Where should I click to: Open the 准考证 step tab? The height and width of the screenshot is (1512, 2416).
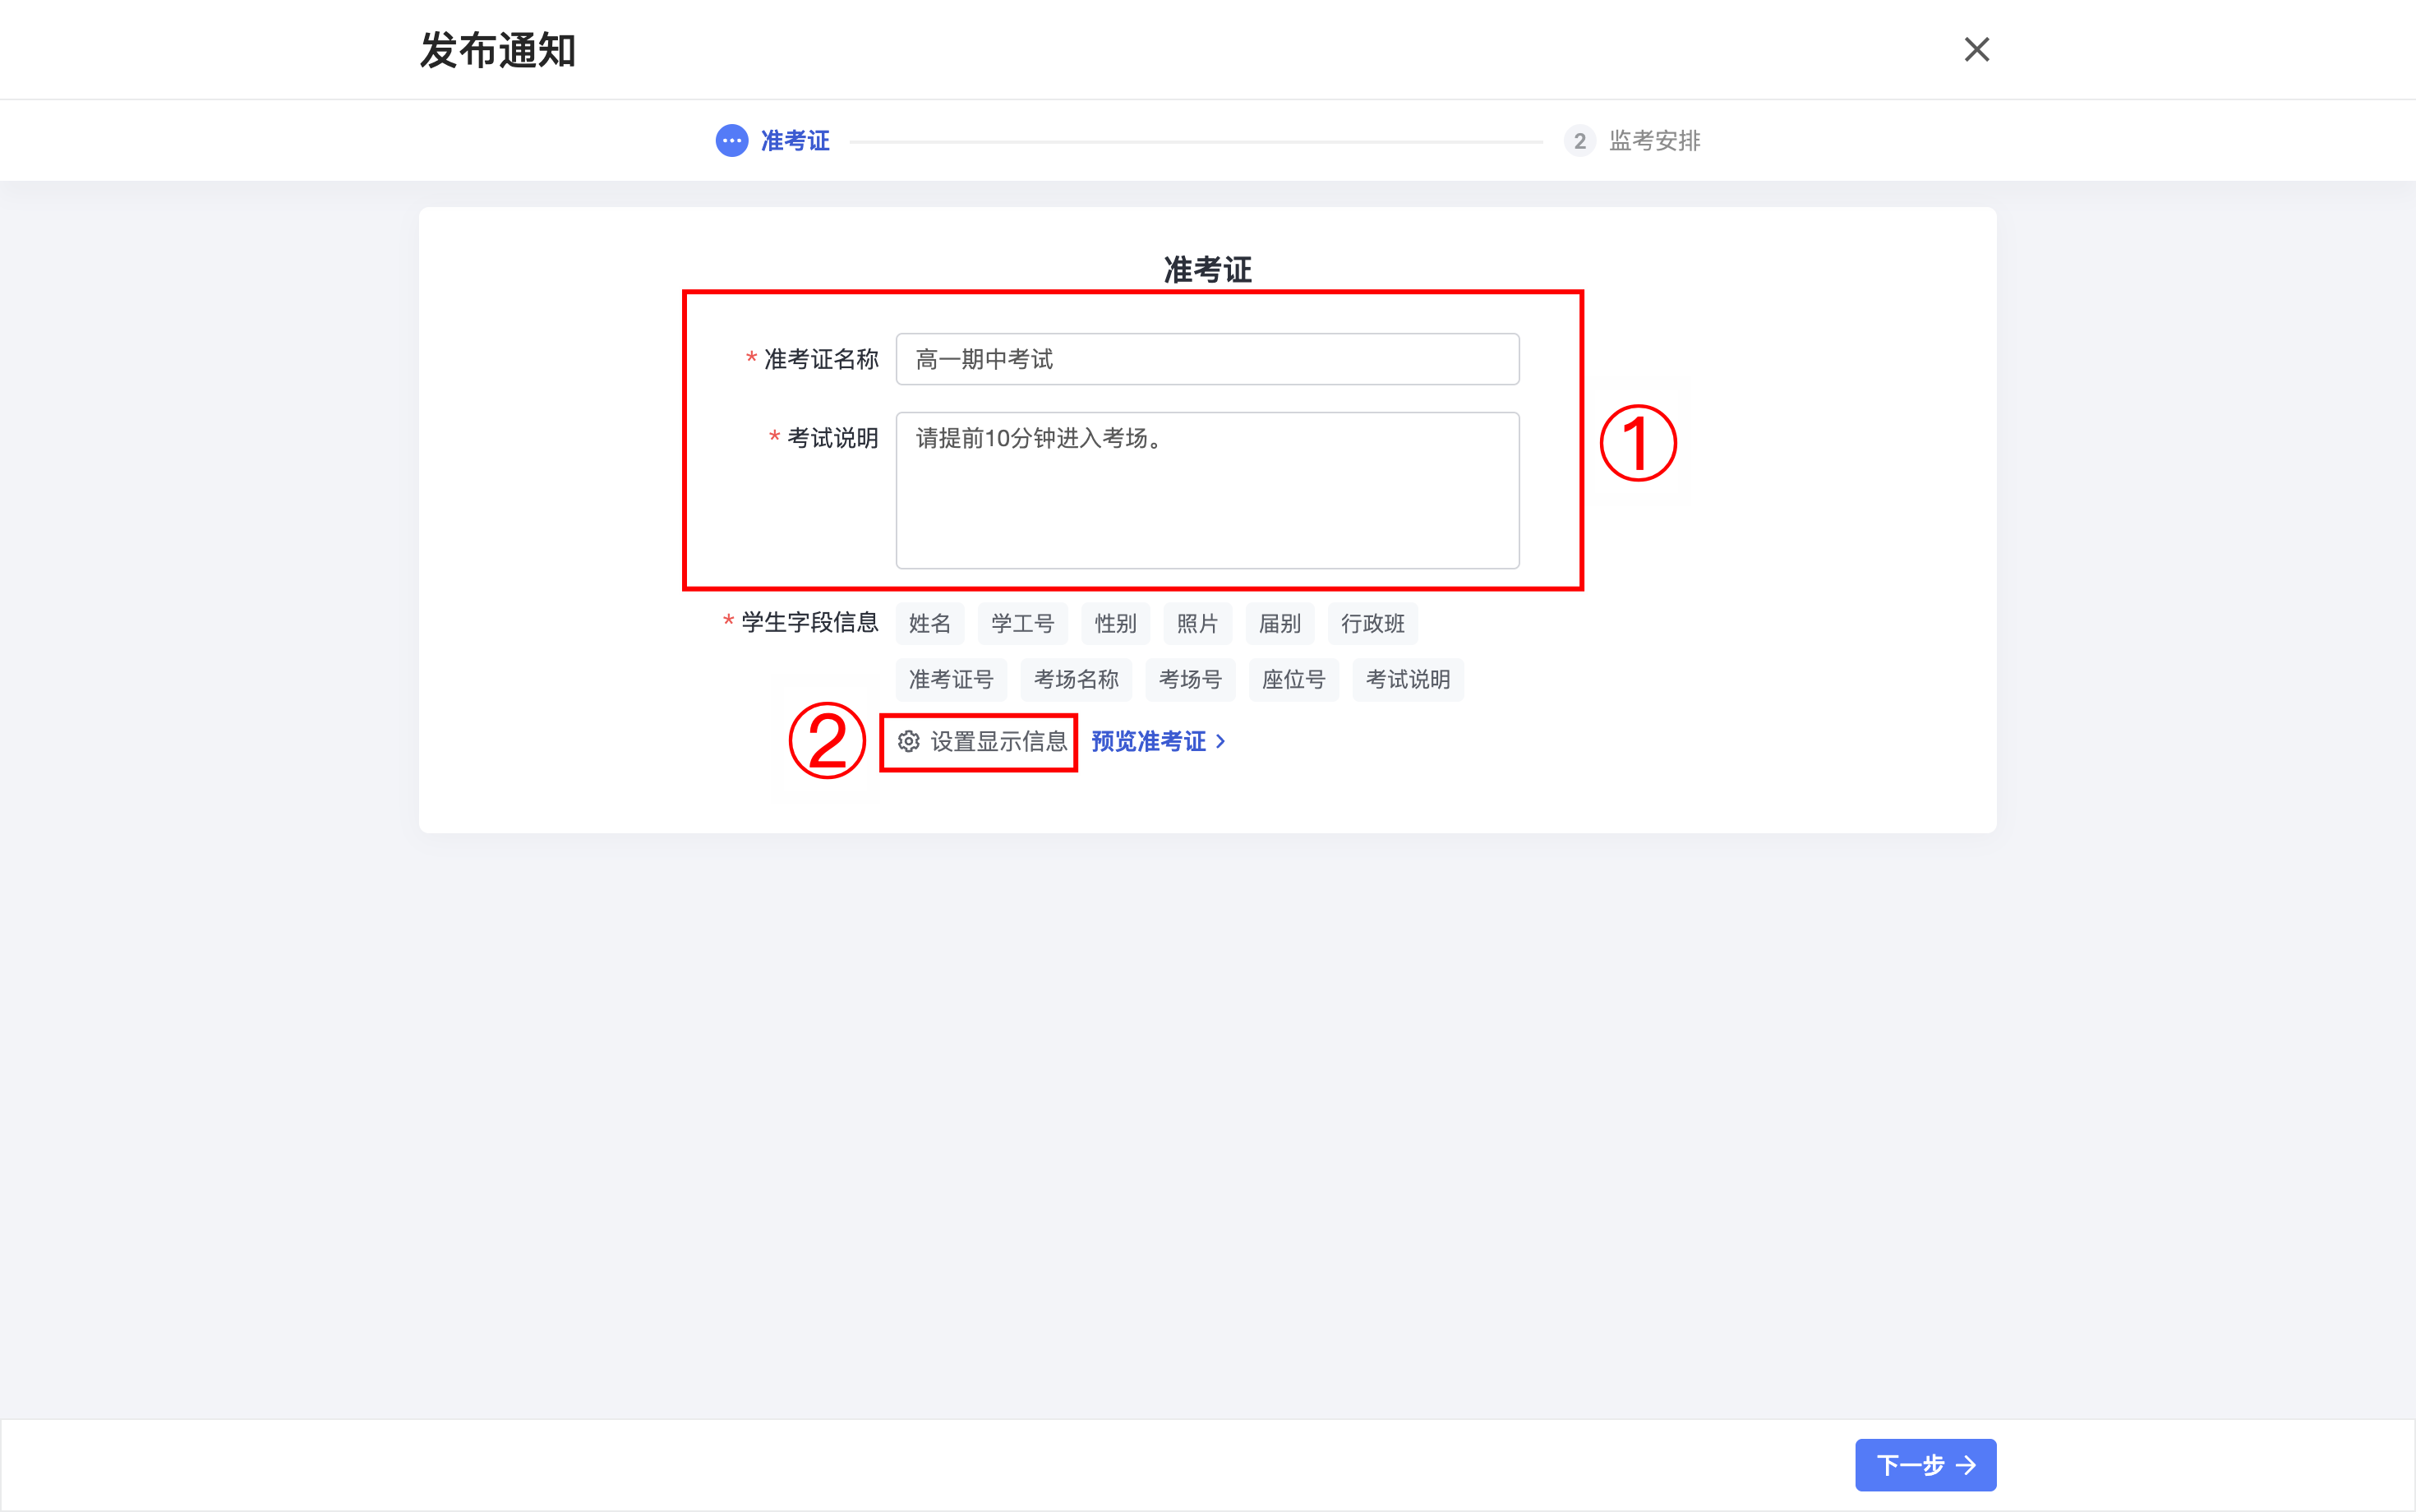[x=773, y=141]
